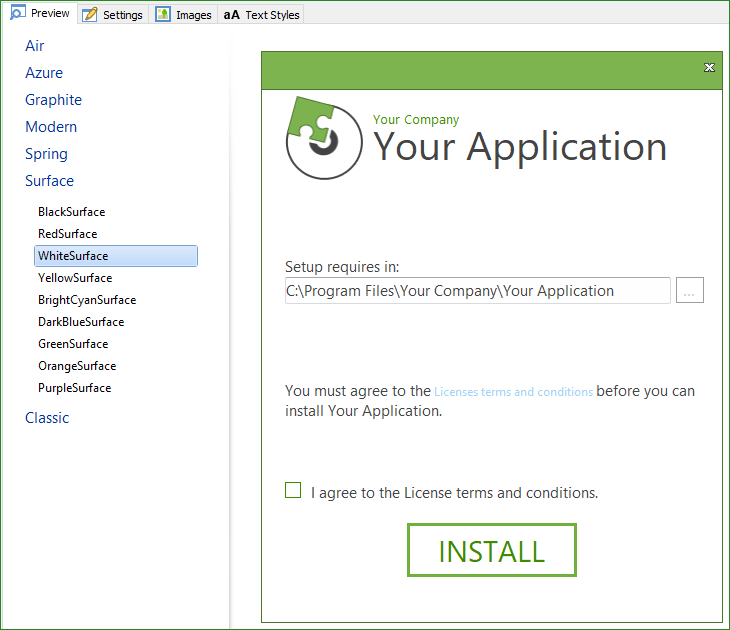Screen dimensions: 730x630
Task: Close the installer preview dialog
Action: click(x=709, y=68)
